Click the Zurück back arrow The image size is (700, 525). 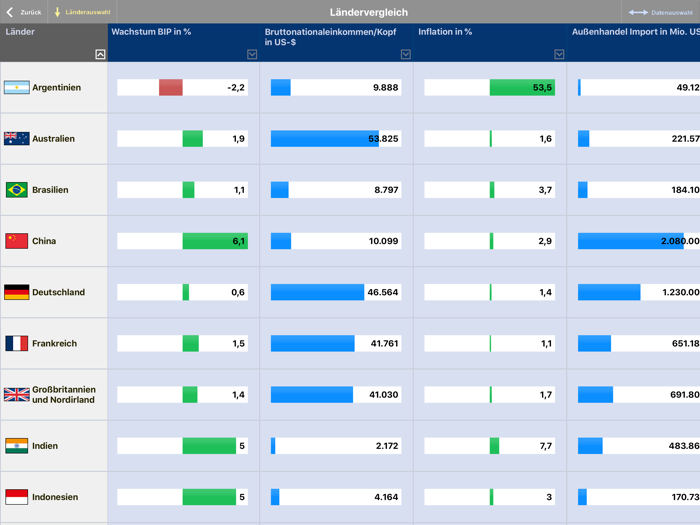click(x=11, y=12)
